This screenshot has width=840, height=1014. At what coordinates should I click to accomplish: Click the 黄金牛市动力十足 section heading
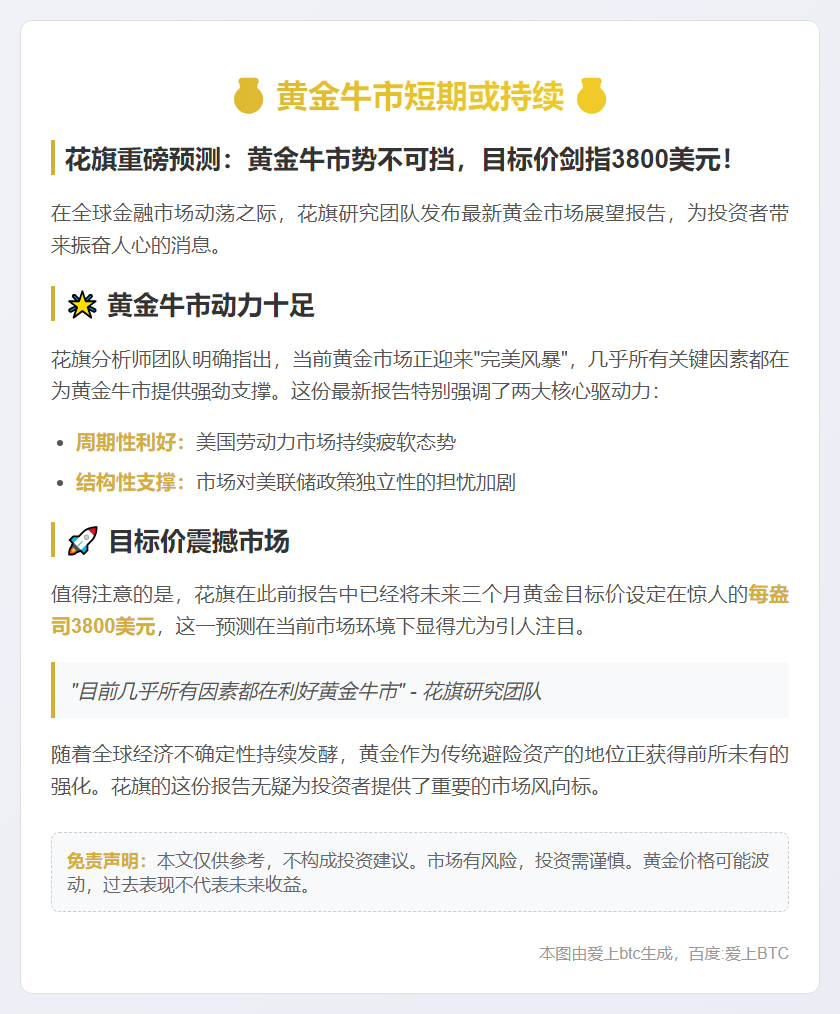(x=211, y=305)
